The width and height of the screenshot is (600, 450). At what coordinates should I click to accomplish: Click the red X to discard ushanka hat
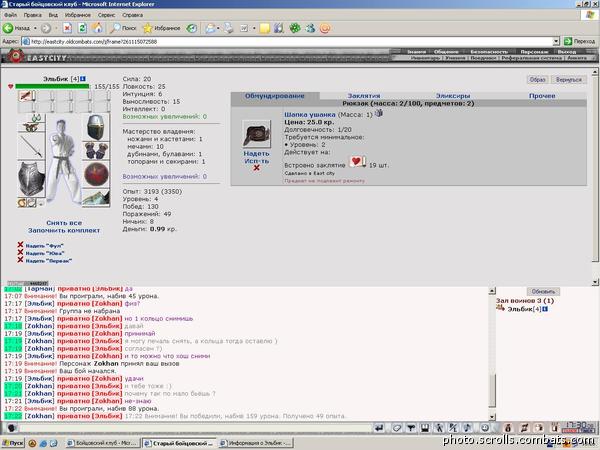pyautogui.click(x=256, y=168)
